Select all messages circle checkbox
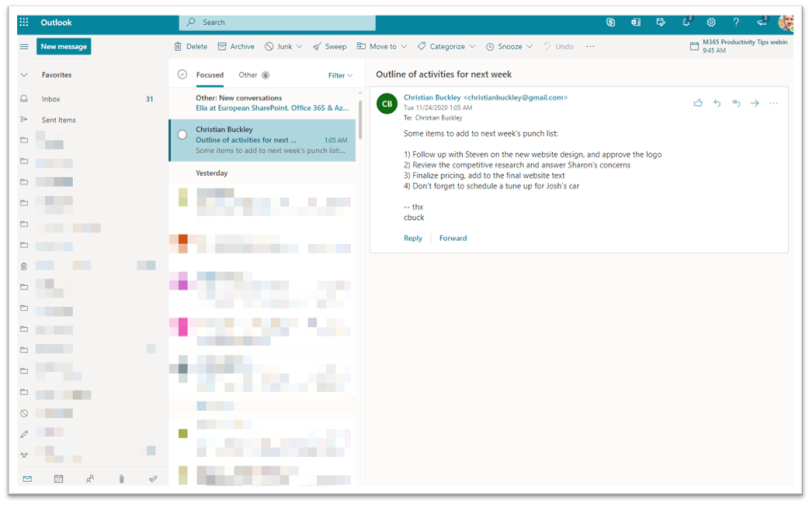811x505 pixels. click(x=182, y=75)
